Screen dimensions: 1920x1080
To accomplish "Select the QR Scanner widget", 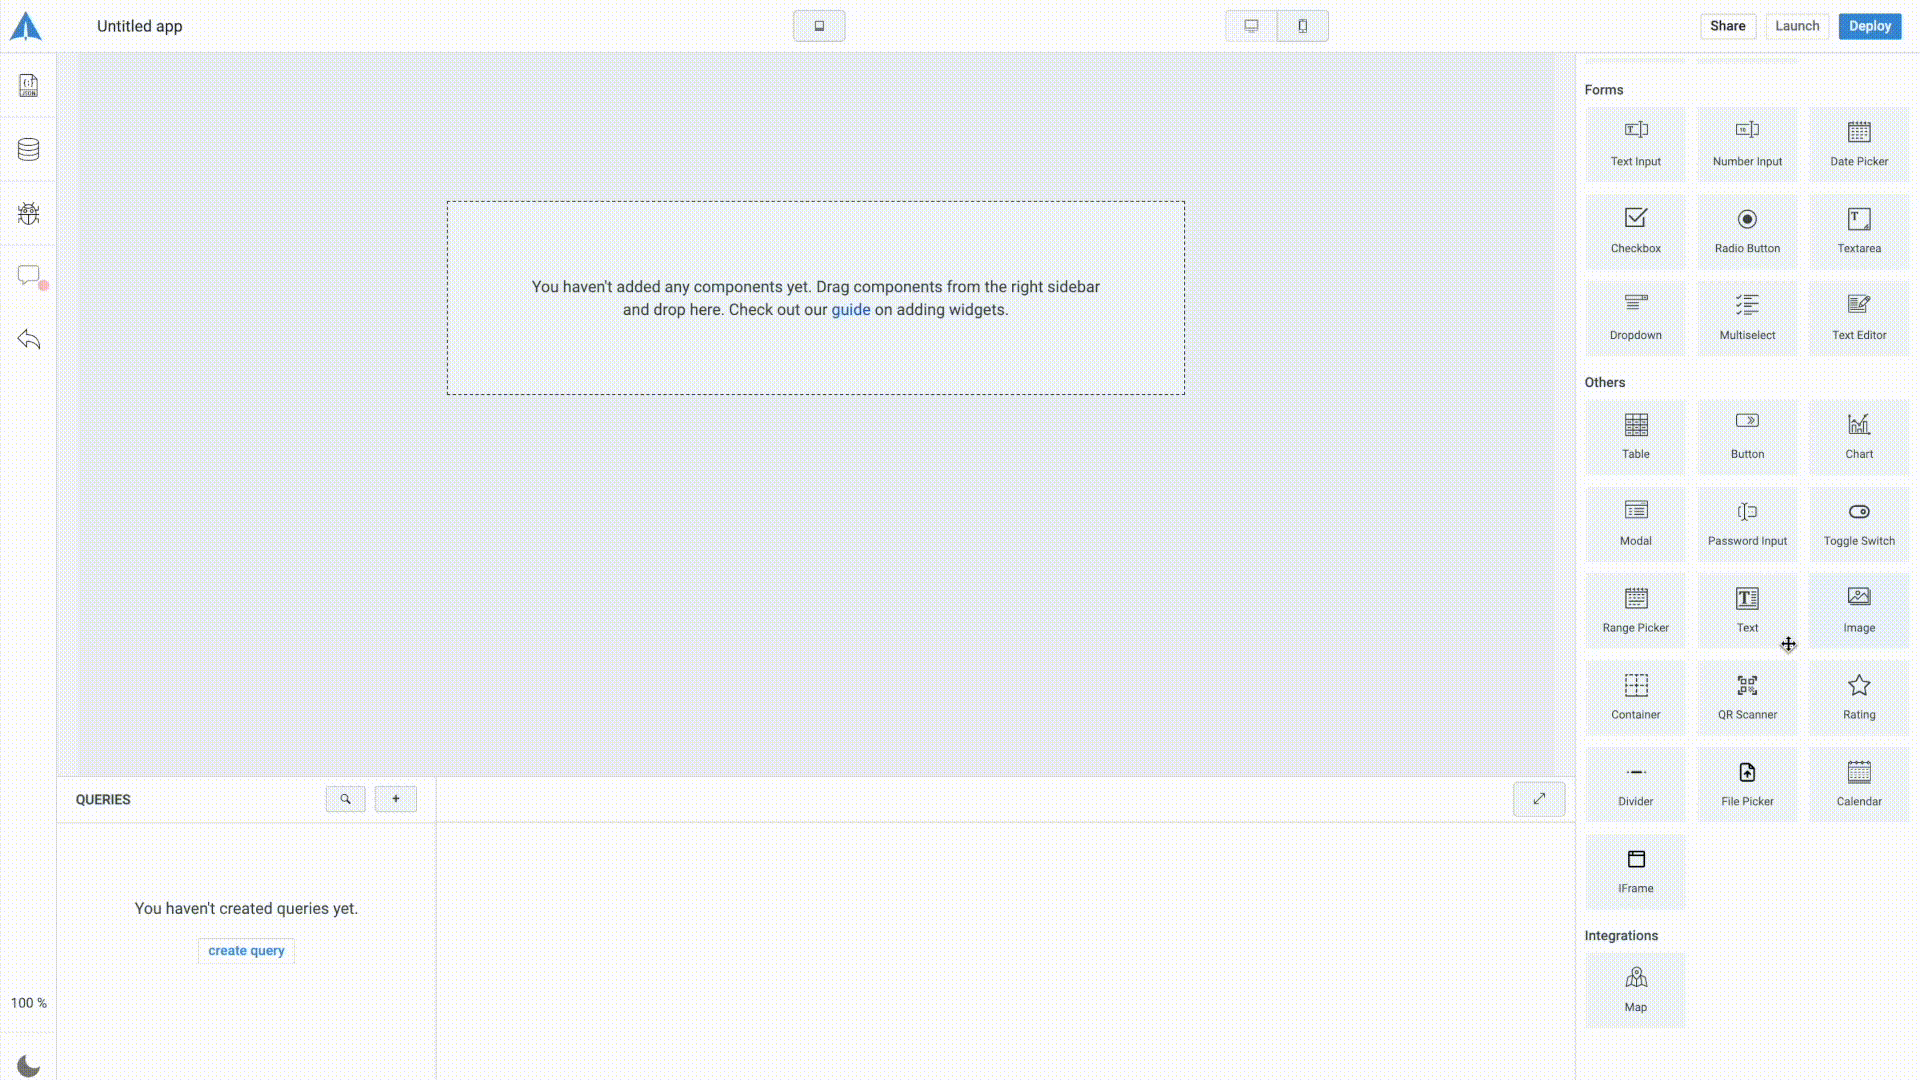I will (1747, 697).
